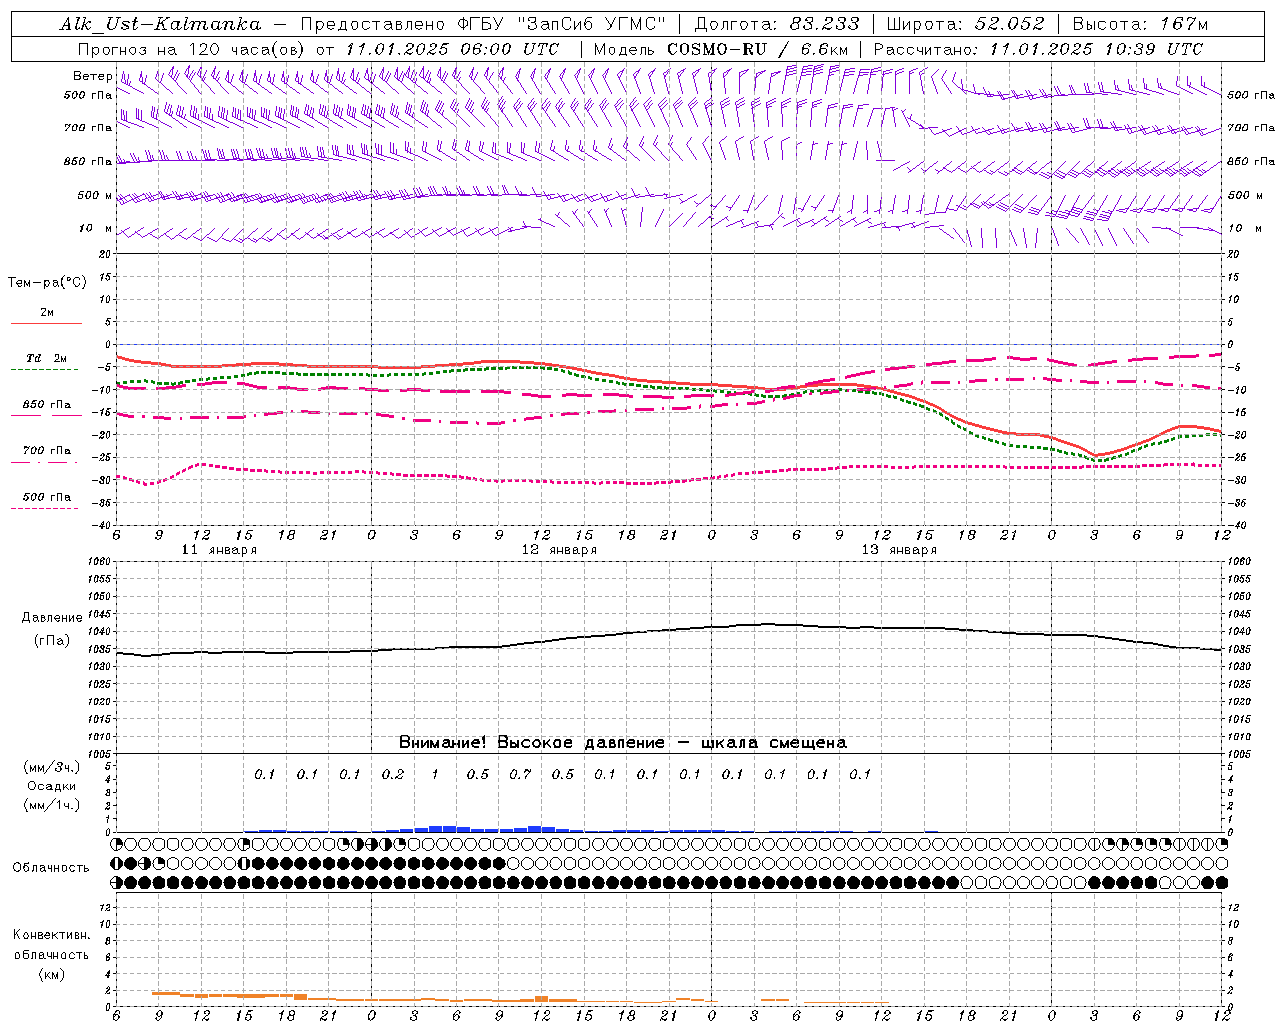Screen dimensions: 1280x1024
Task: Click the "Тем-ра(°C)" temperature axis title
Action: tap(47, 283)
